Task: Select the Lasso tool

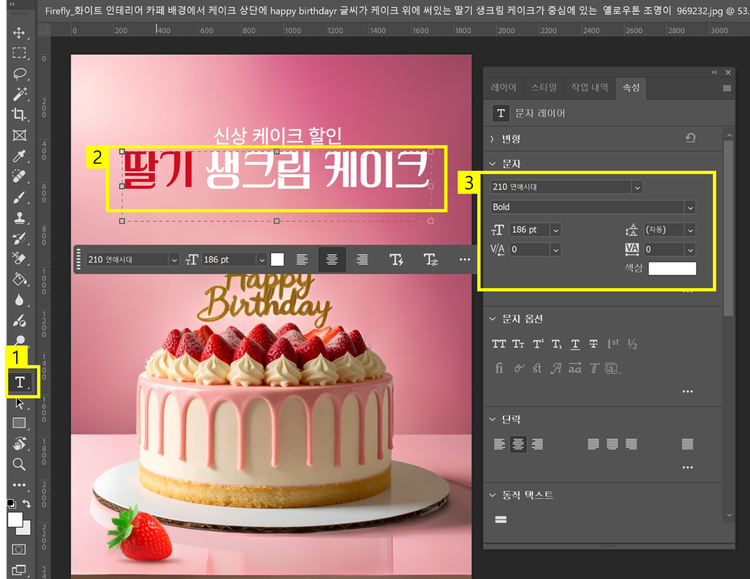Action: [19, 73]
